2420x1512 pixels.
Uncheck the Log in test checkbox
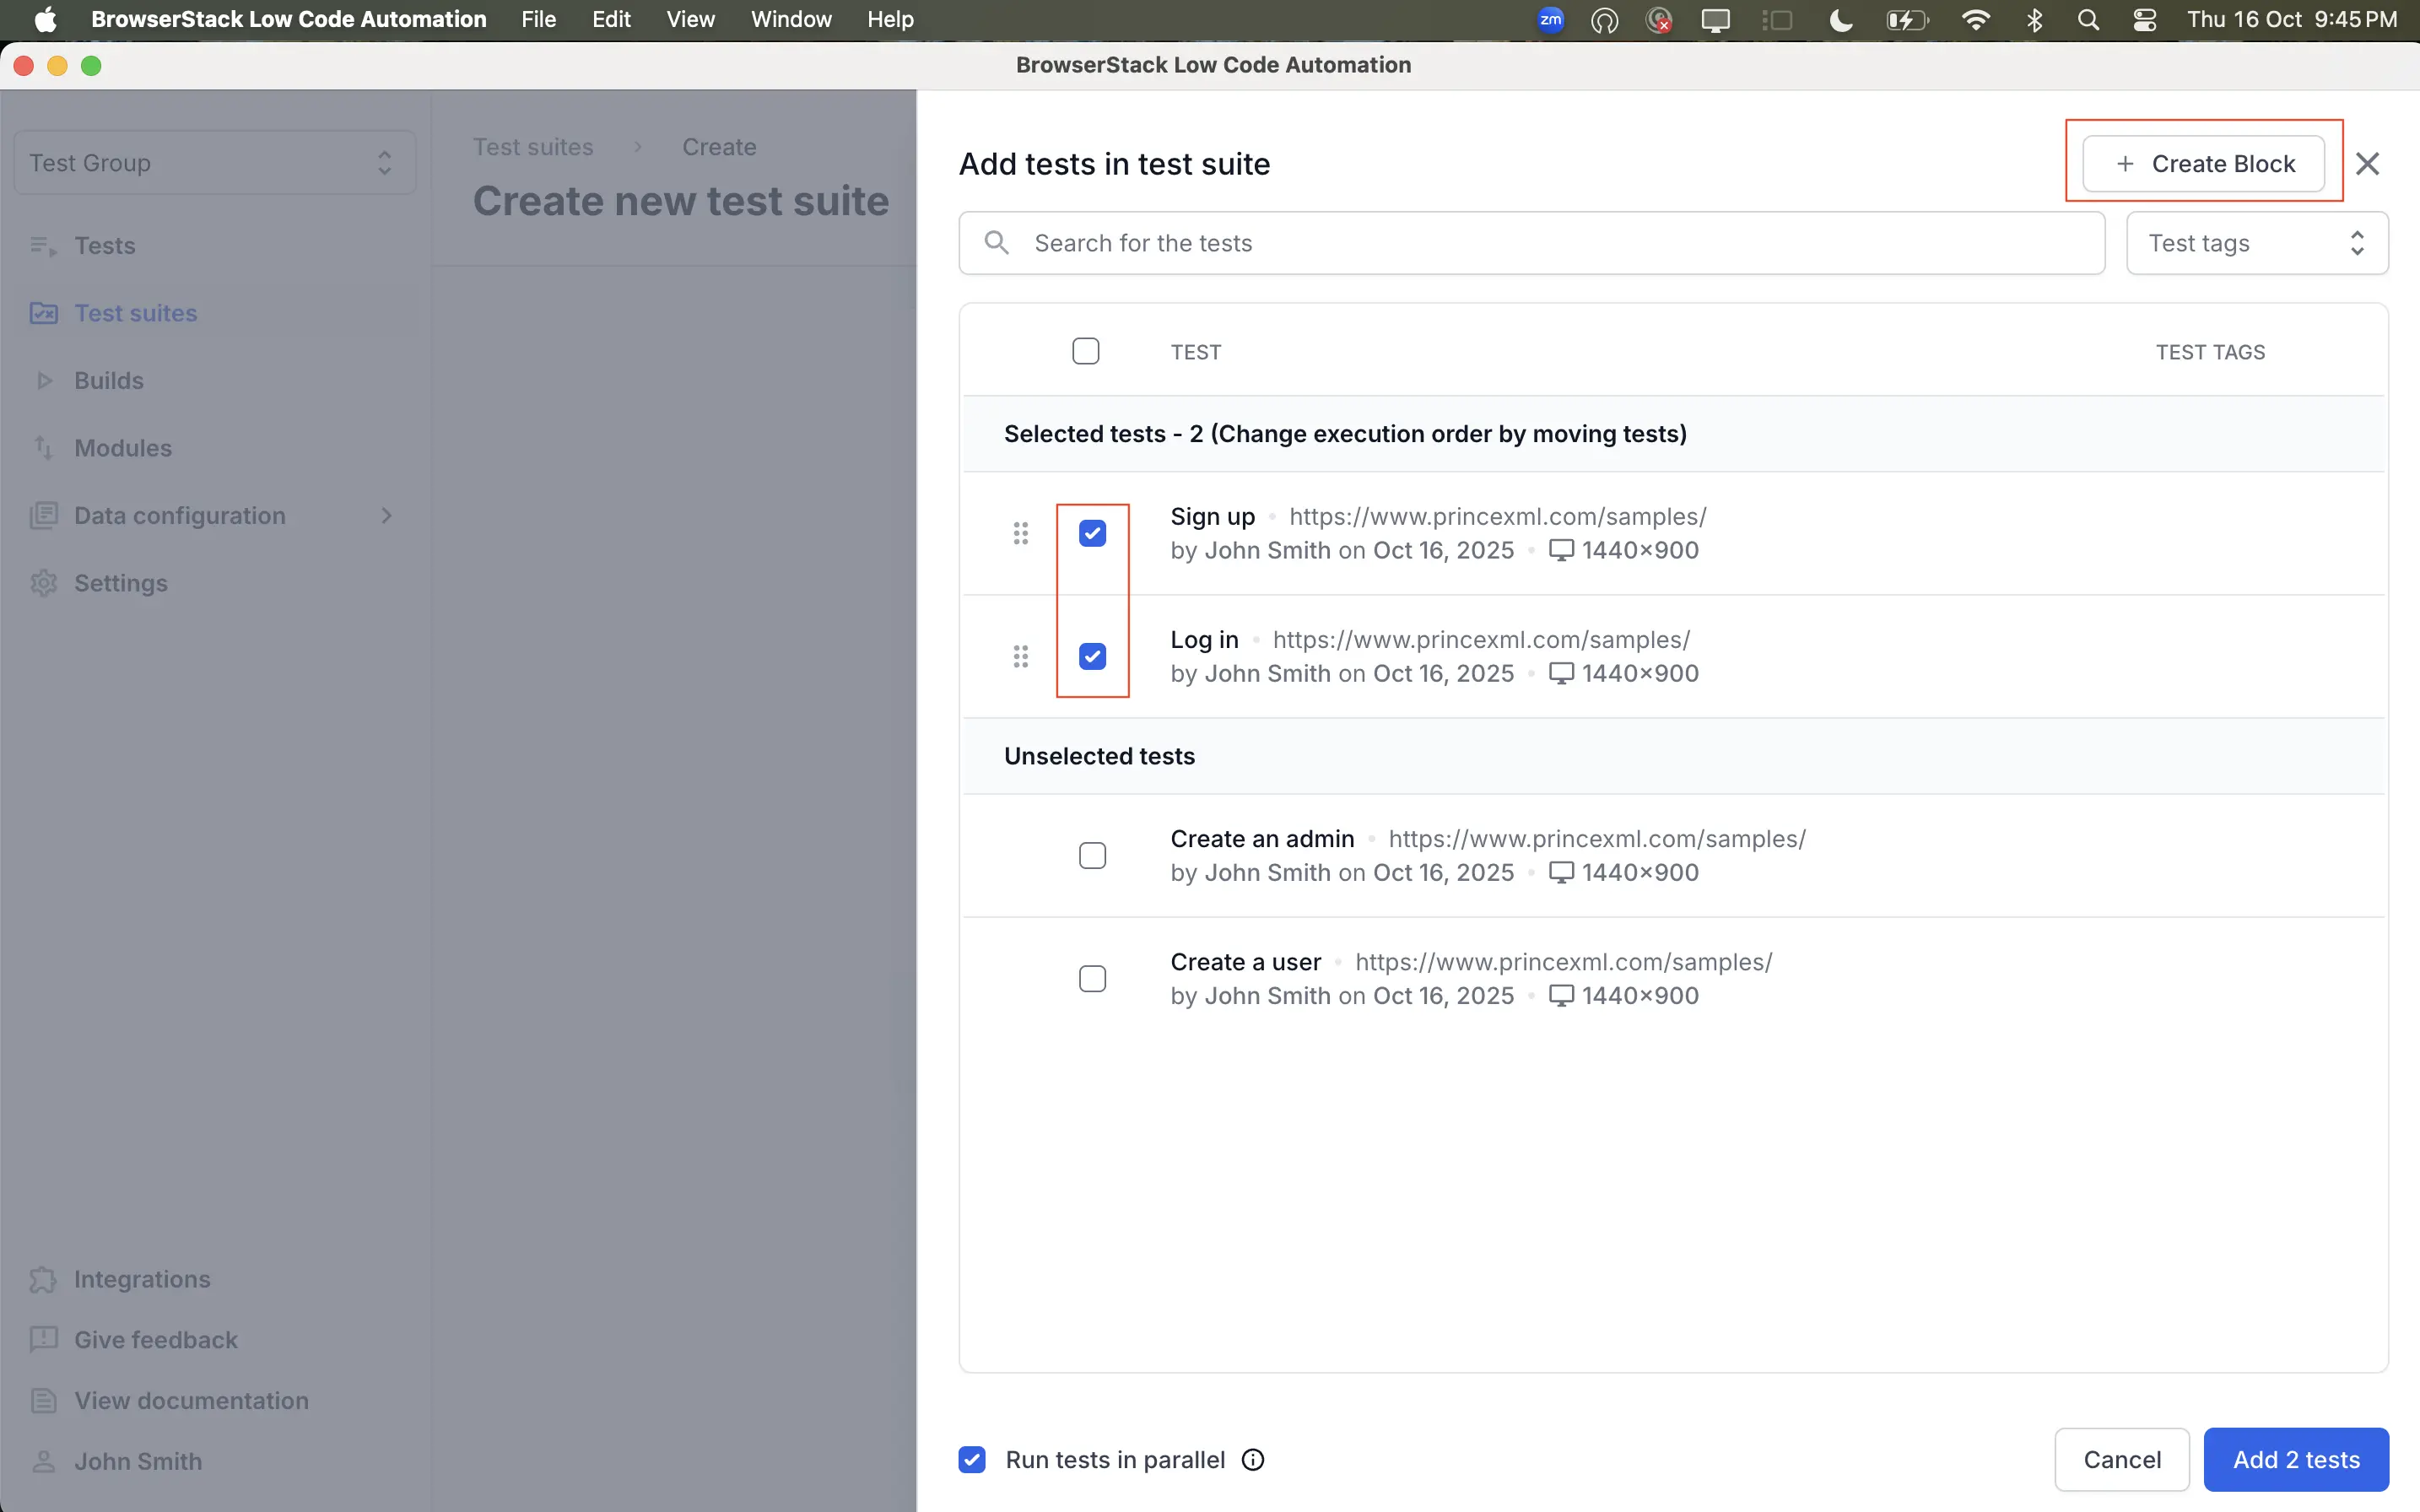point(1092,656)
